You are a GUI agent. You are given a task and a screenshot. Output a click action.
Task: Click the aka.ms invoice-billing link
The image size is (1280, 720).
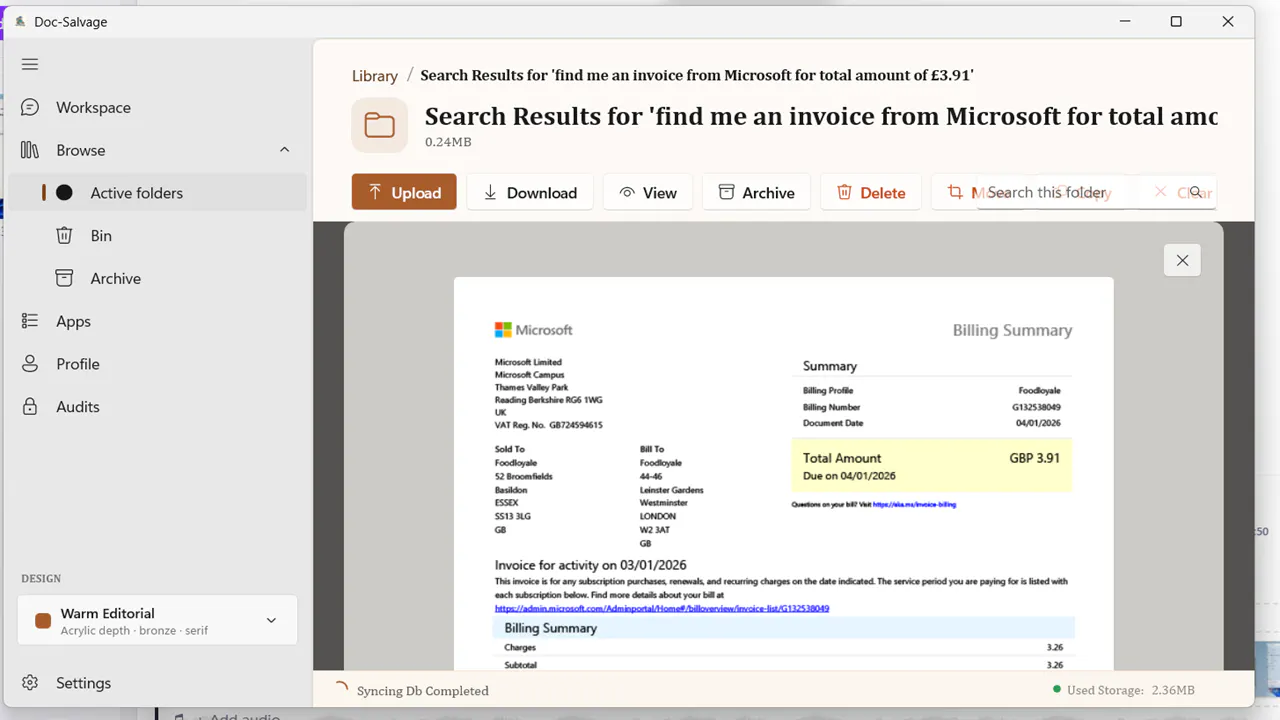pyautogui.click(x=914, y=505)
